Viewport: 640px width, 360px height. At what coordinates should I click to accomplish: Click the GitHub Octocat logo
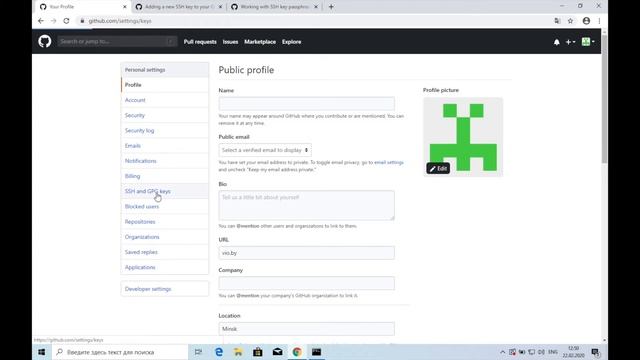(44, 41)
